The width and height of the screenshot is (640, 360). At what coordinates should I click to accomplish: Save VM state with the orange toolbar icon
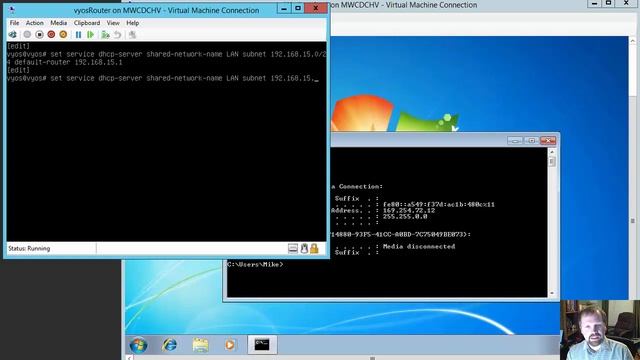coord(63,35)
